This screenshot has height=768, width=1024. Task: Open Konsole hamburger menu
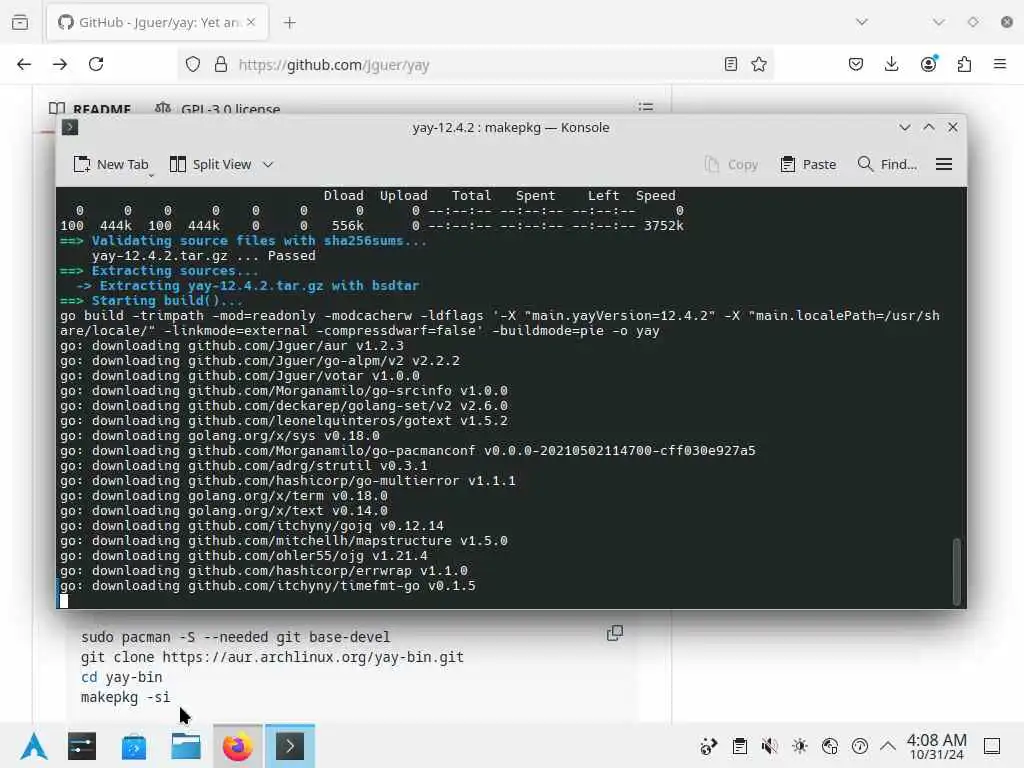944,165
